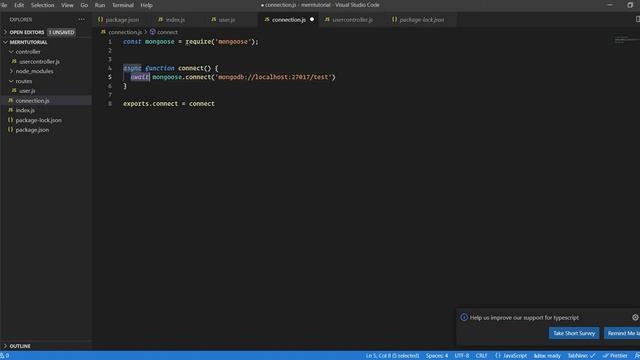Click the problems warning count in status bar

coord(5,356)
